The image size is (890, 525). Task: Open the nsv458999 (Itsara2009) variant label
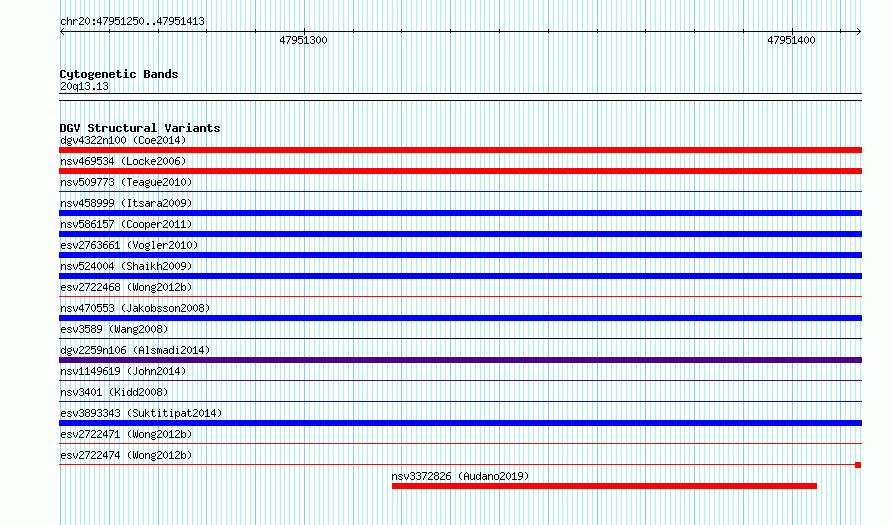pyautogui.click(x=126, y=203)
